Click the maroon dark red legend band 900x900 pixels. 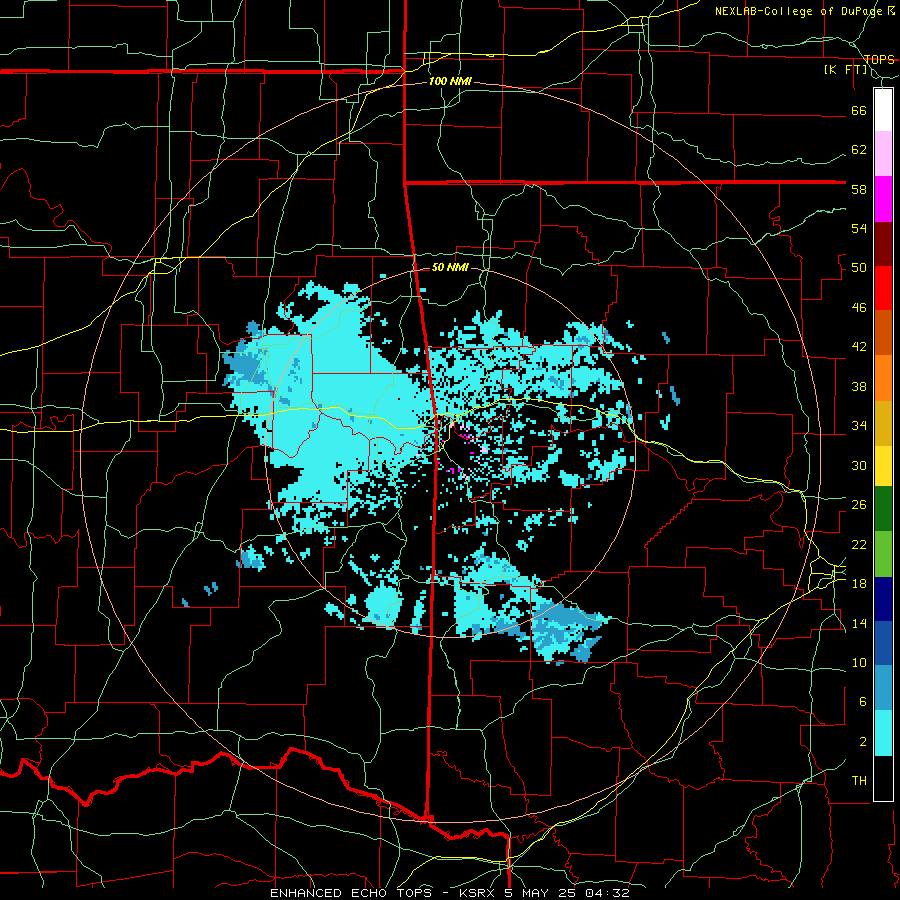pos(883,243)
